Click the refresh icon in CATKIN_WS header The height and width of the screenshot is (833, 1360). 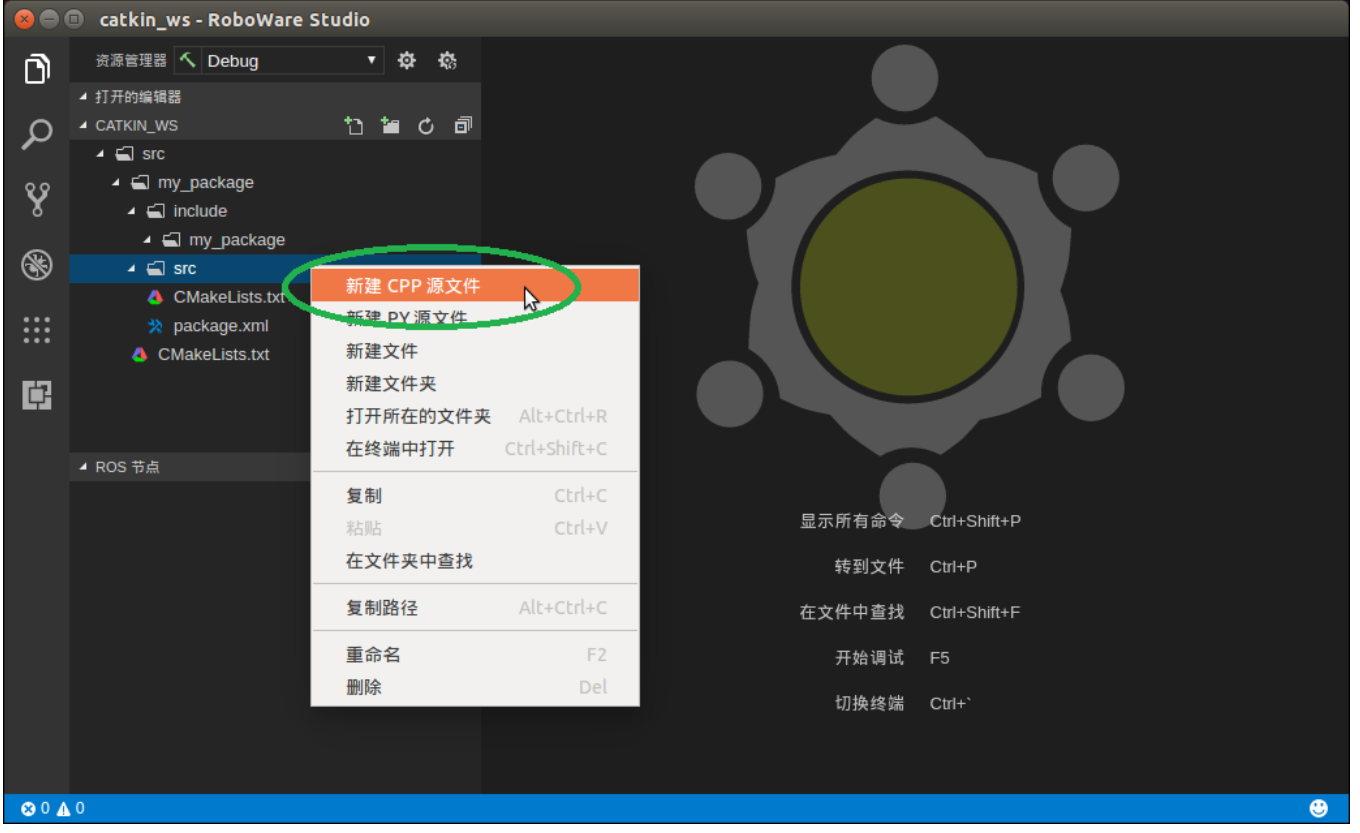pyautogui.click(x=426, y=126)
